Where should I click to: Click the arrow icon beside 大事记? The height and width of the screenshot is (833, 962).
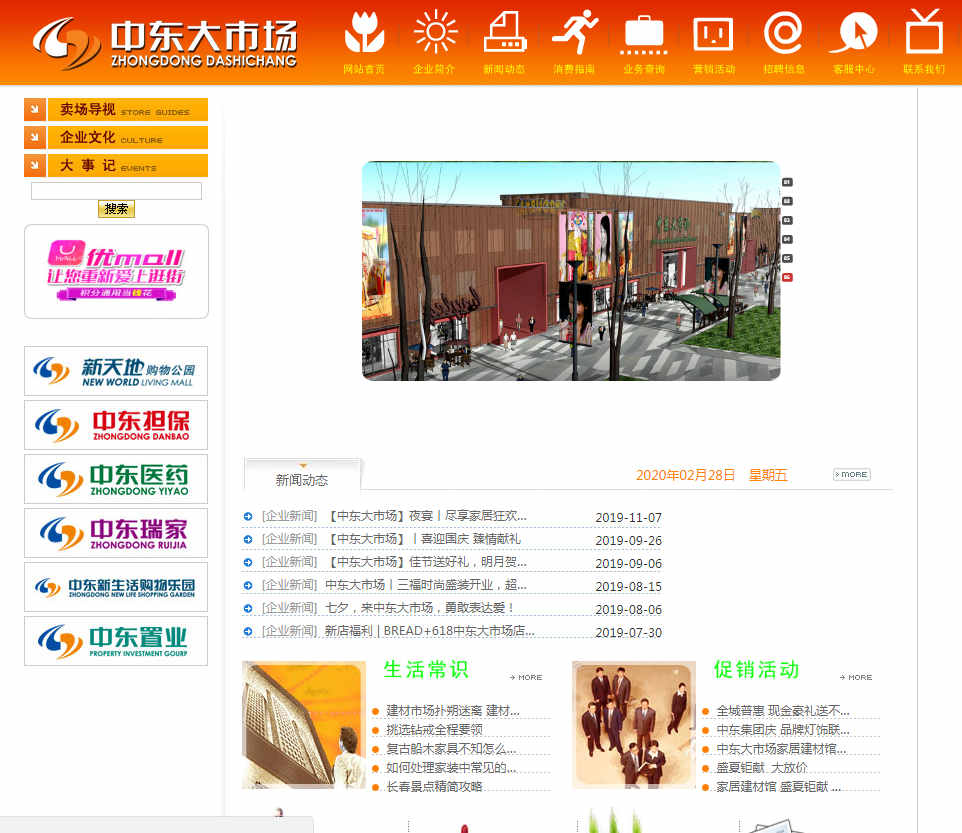[35, 166]
